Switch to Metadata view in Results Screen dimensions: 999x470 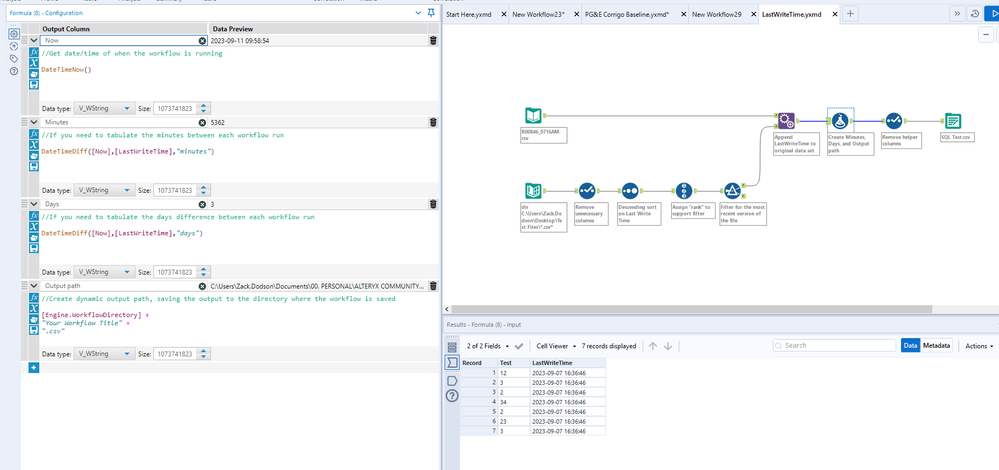(936, 345)
